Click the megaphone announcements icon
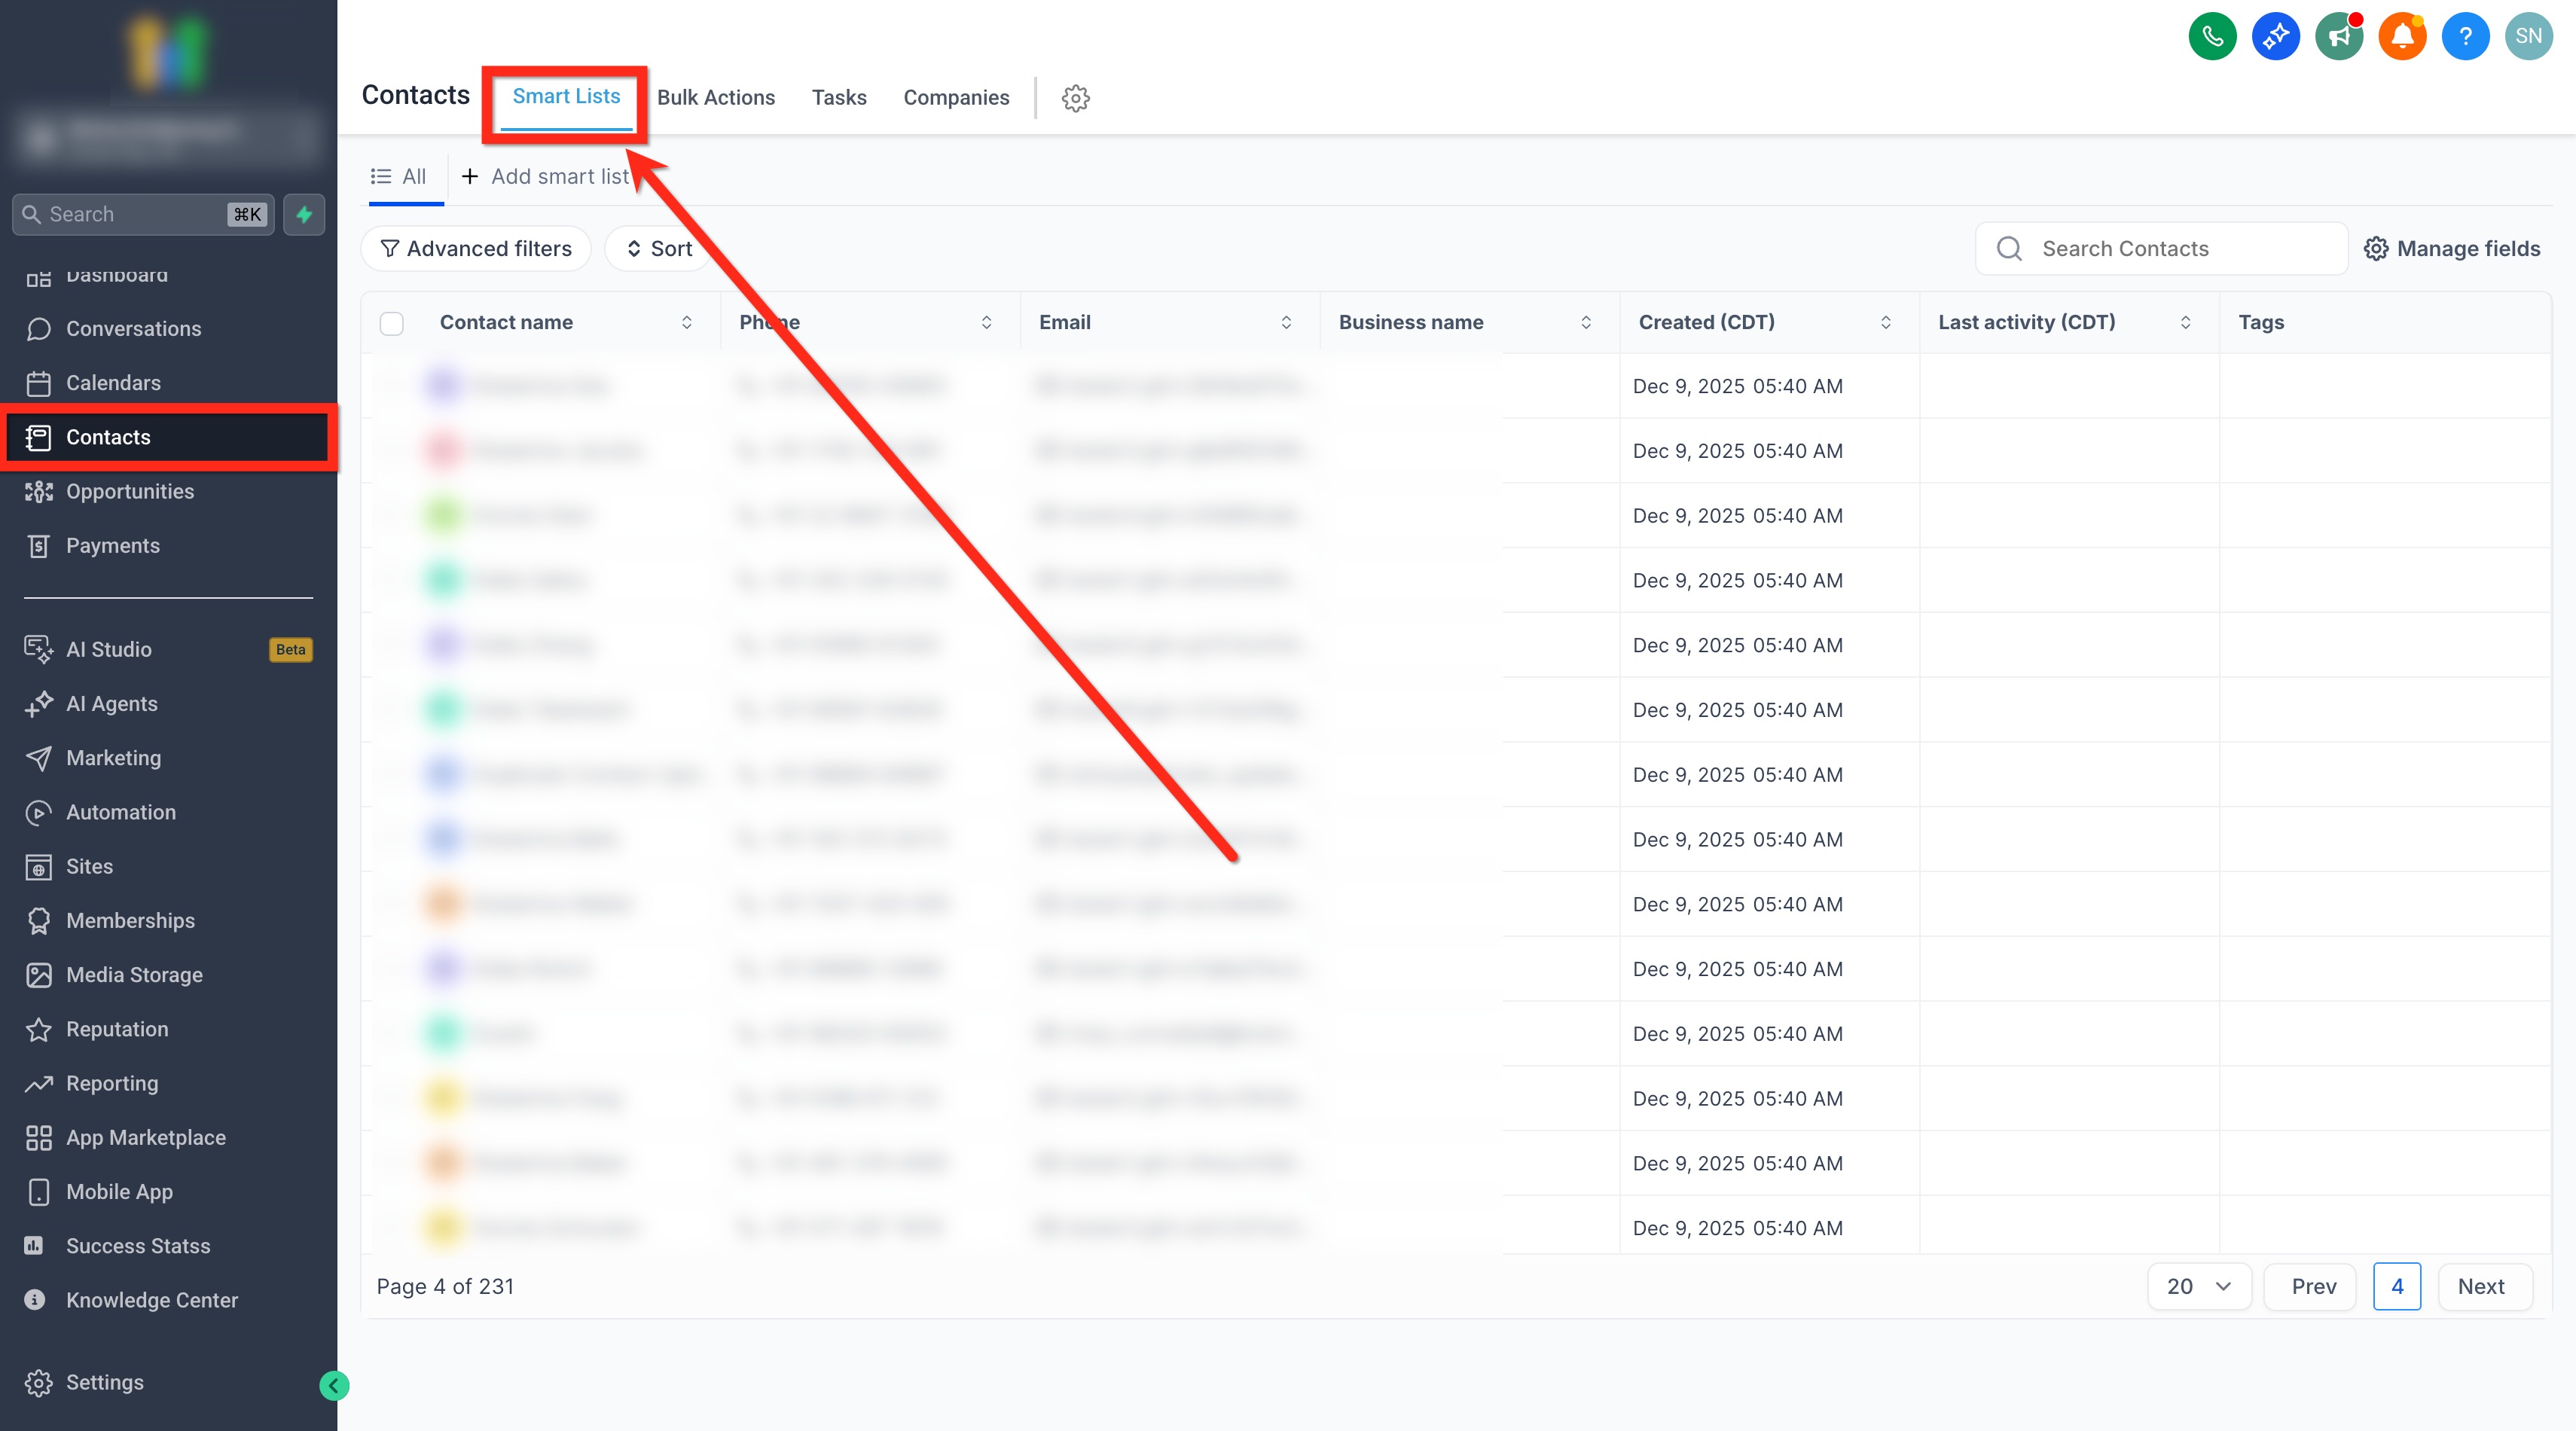The height and width of the screenshot is (1431, 2576). click(2339, 37)
